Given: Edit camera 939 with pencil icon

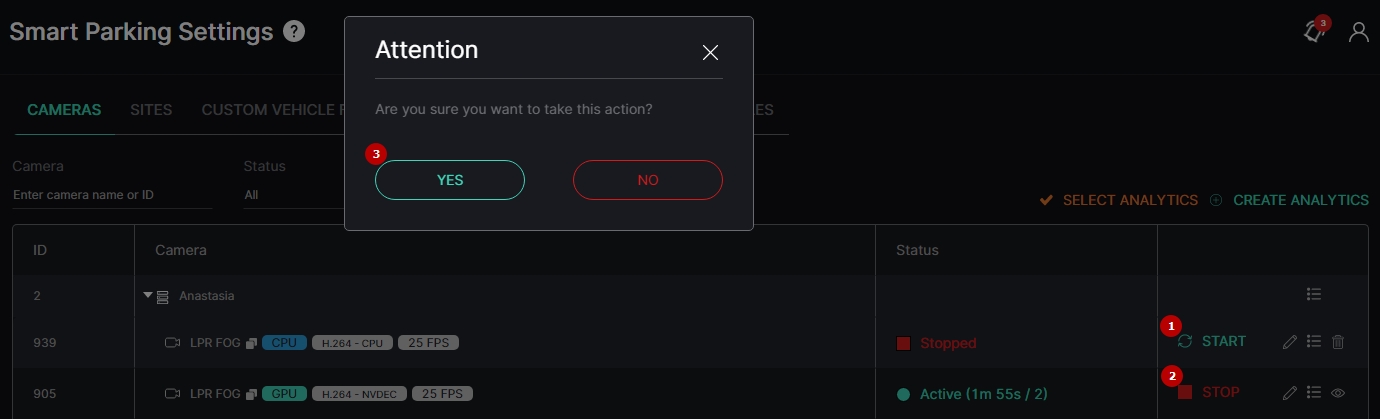Looking at the screenshot, I should click(1290, 342).
